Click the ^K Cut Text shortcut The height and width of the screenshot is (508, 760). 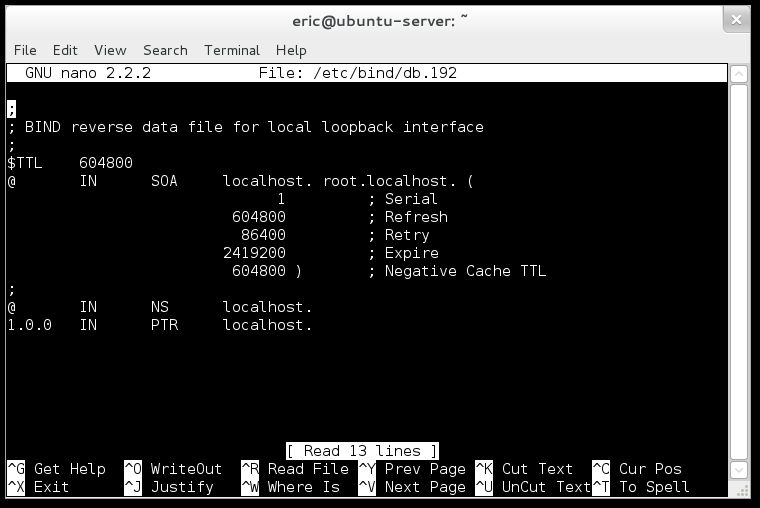pos(525,469)
